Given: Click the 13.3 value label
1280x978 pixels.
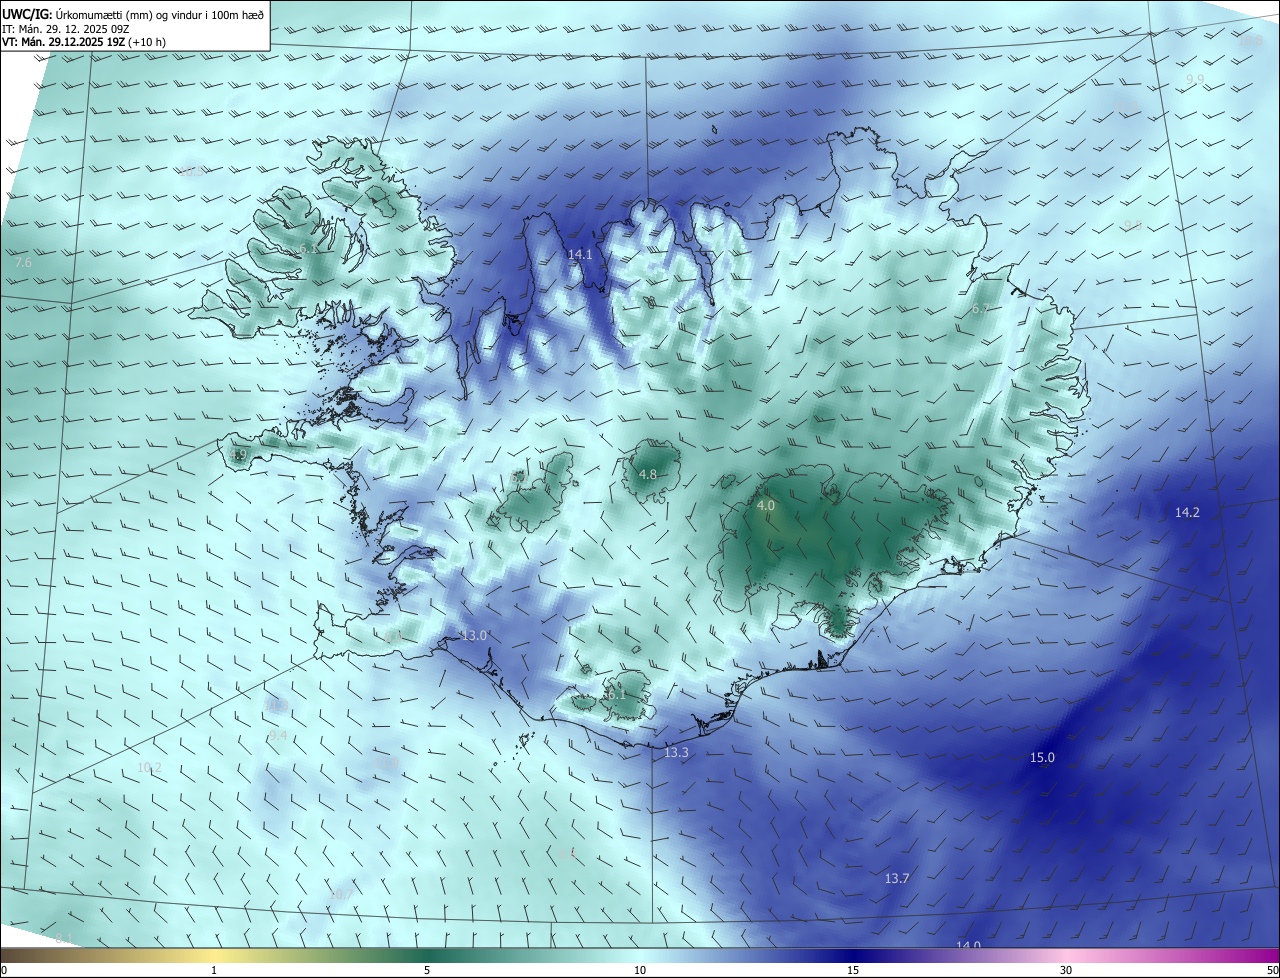Looking at the screenshot, I should [x=676, y=752].
